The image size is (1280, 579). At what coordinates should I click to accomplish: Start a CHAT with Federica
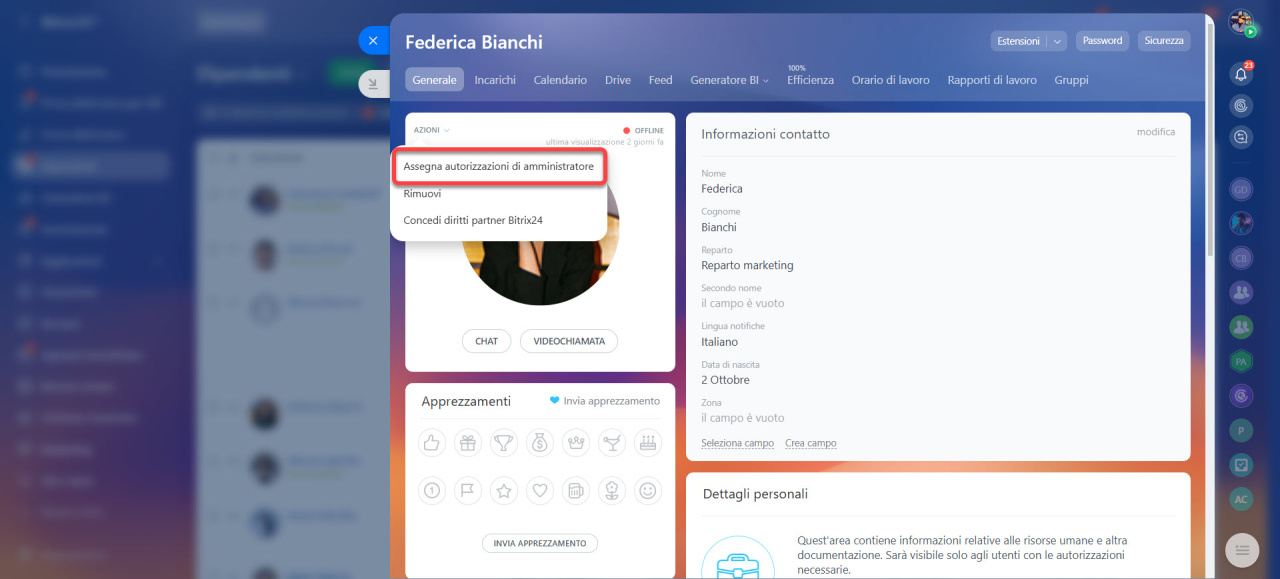coord(487,341)
